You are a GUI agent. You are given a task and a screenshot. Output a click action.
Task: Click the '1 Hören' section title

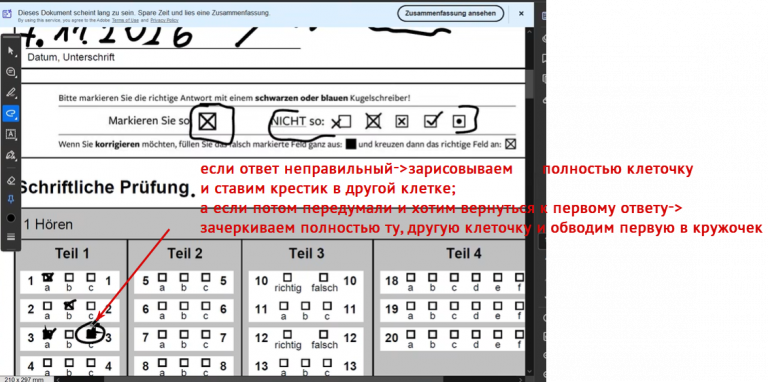48,225
